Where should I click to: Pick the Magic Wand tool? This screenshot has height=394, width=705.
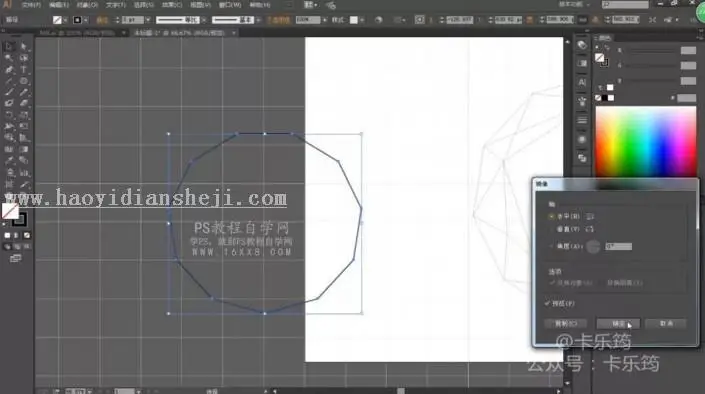coord(9,58)
